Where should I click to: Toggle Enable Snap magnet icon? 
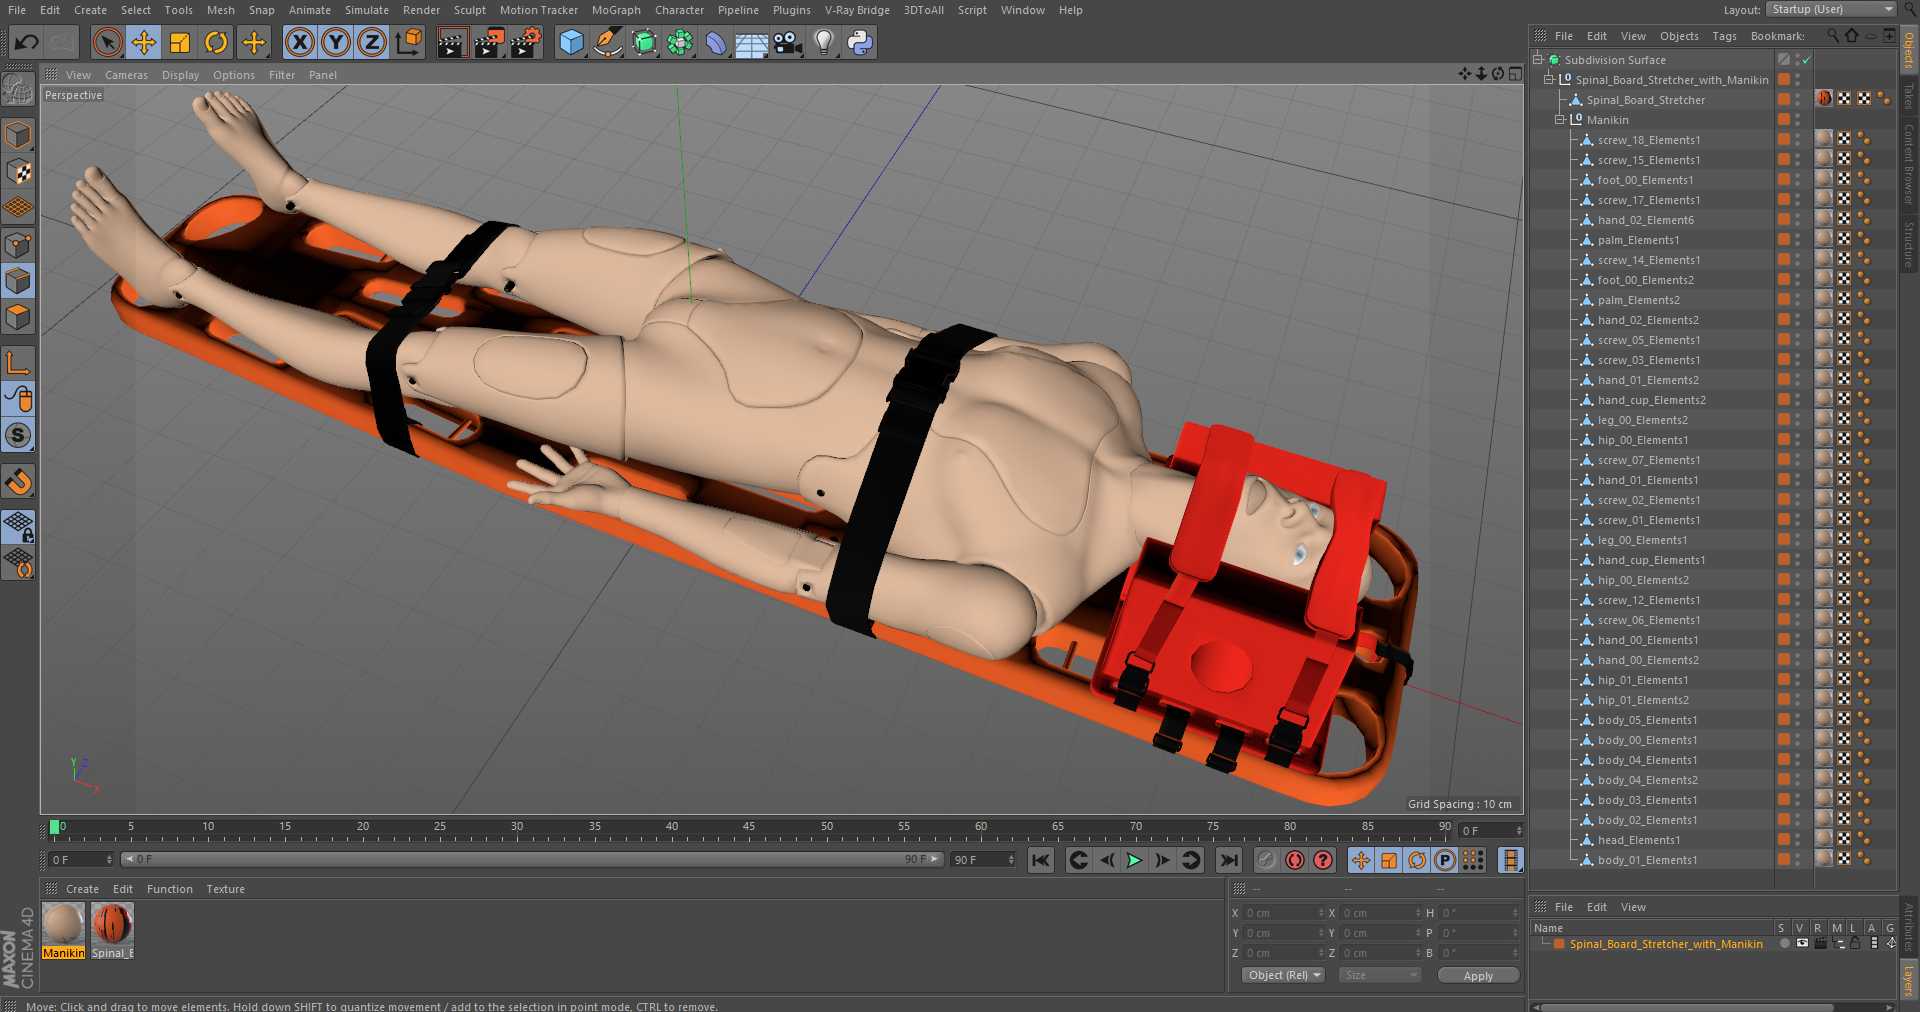point(18,482)
